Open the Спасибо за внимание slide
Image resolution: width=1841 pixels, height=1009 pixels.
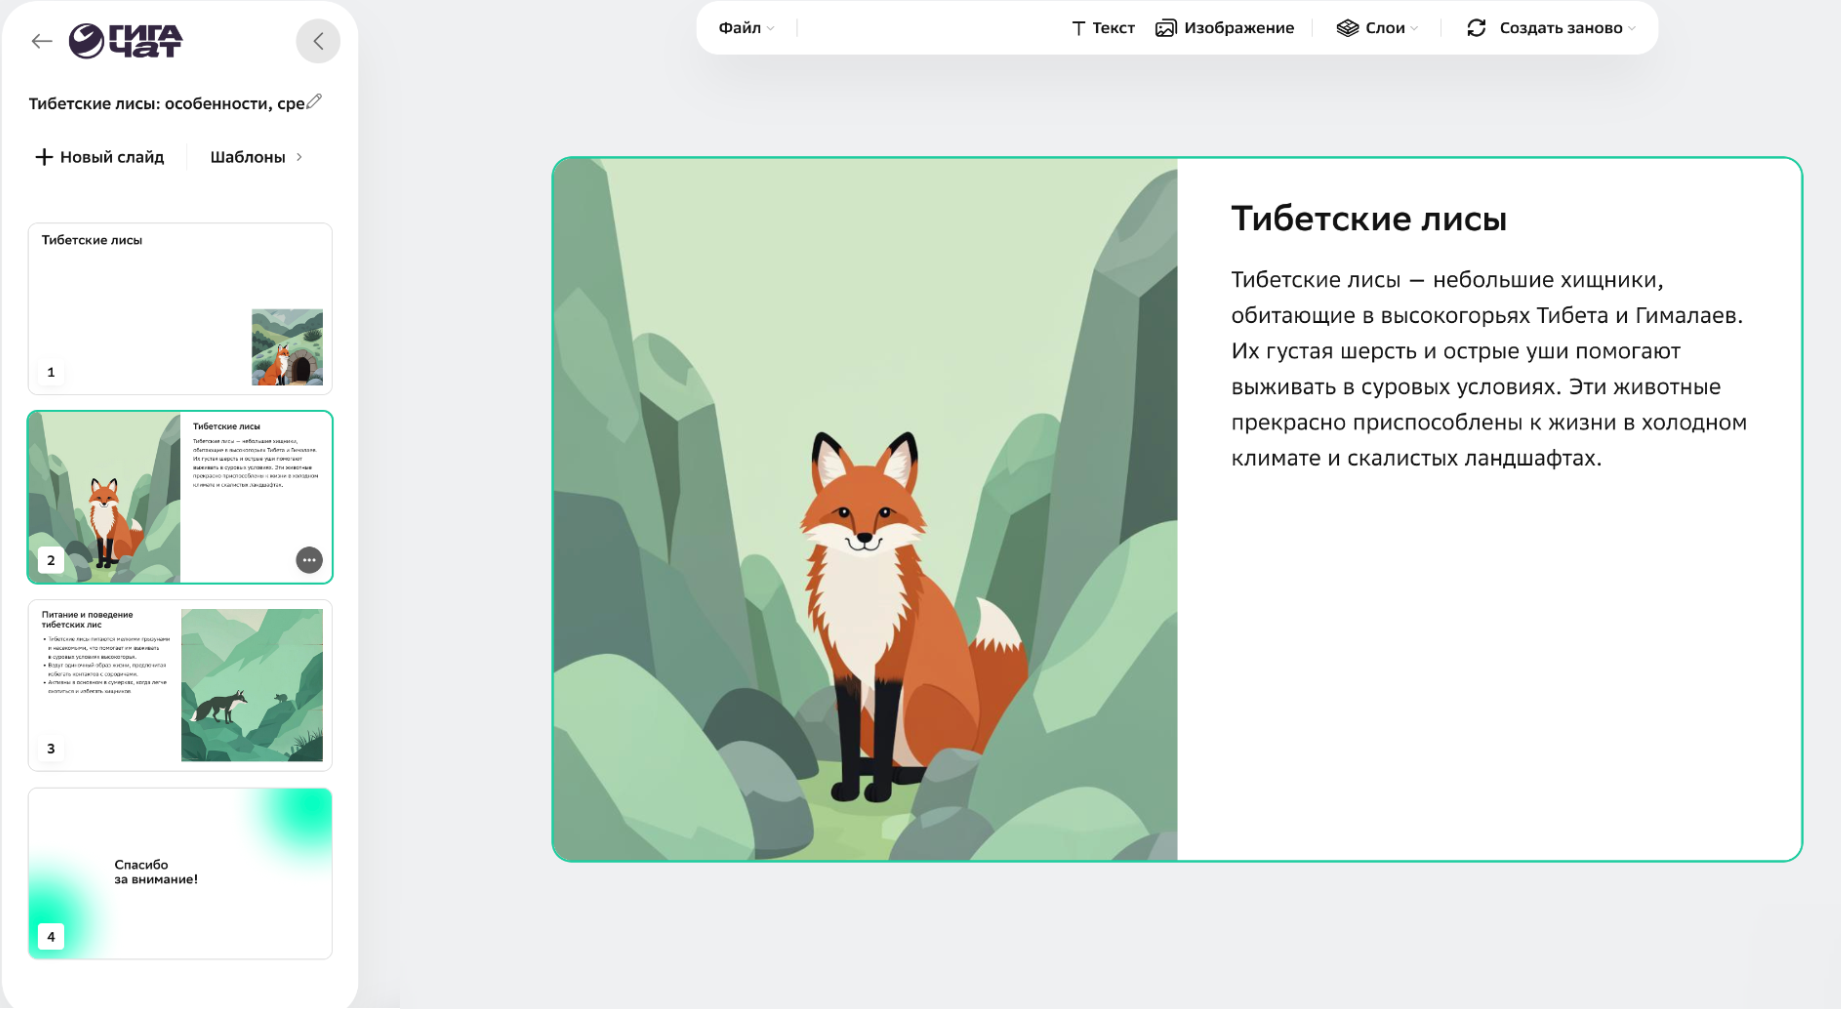(180, 873)
